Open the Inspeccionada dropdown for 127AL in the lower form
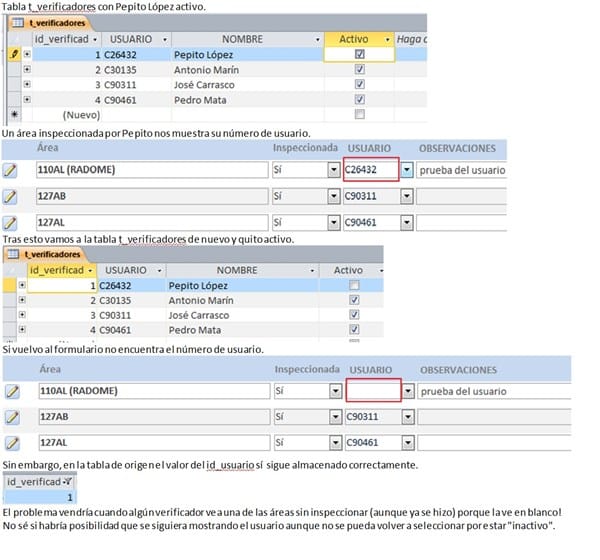The width and height of the screenshot is (600, 560). coord(336,443)
